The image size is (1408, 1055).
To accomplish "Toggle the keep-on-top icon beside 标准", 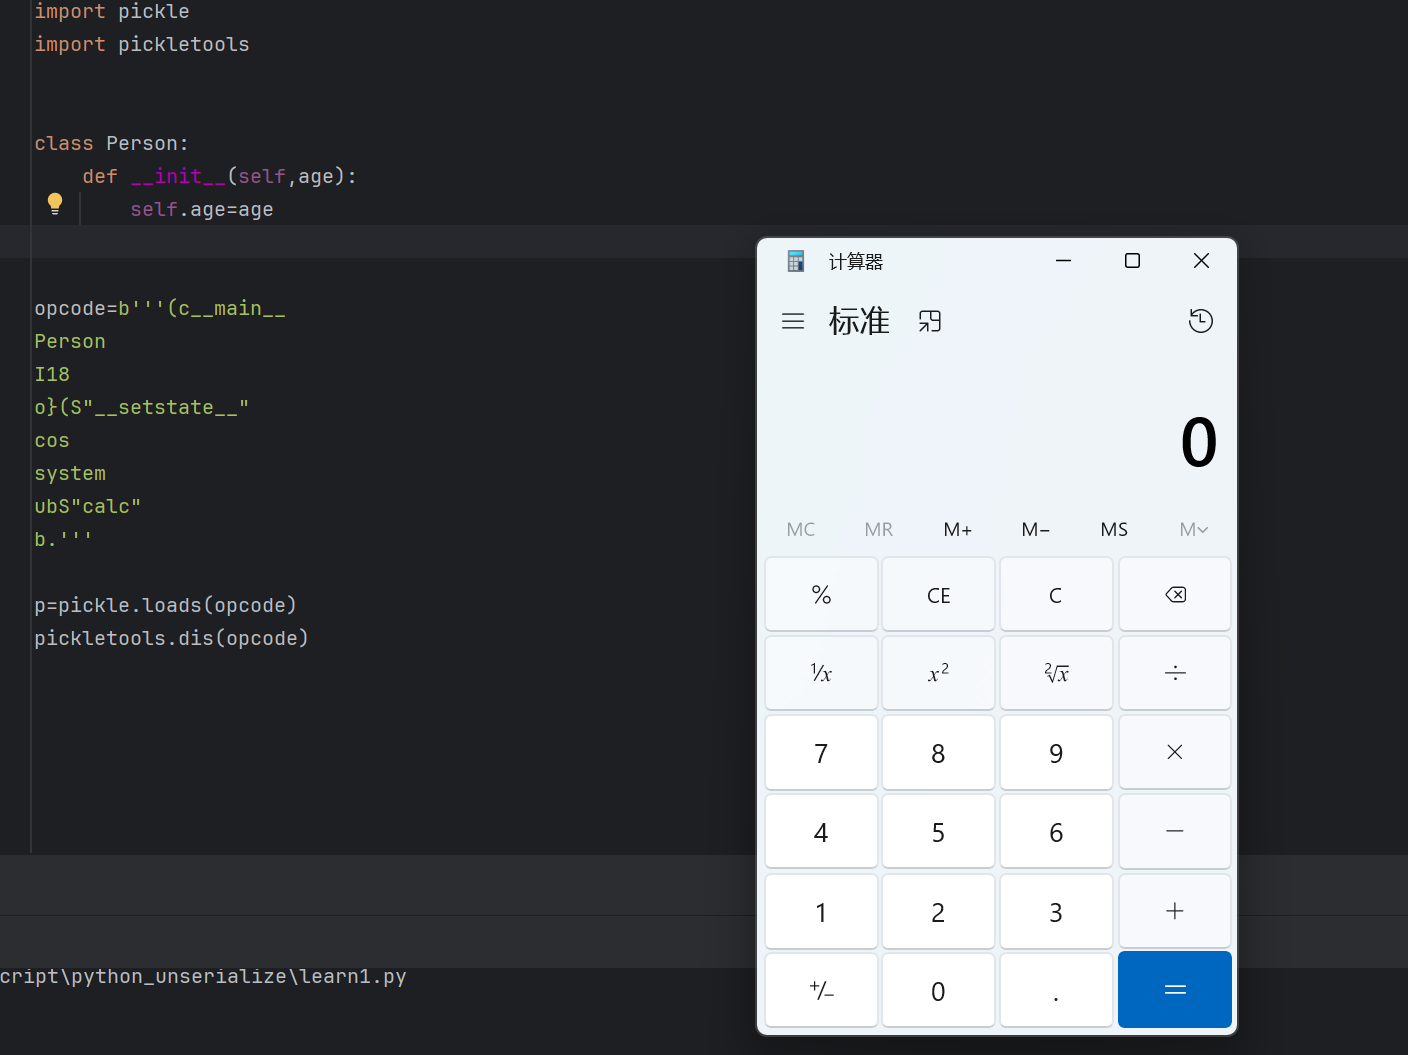I will point(930,321).
